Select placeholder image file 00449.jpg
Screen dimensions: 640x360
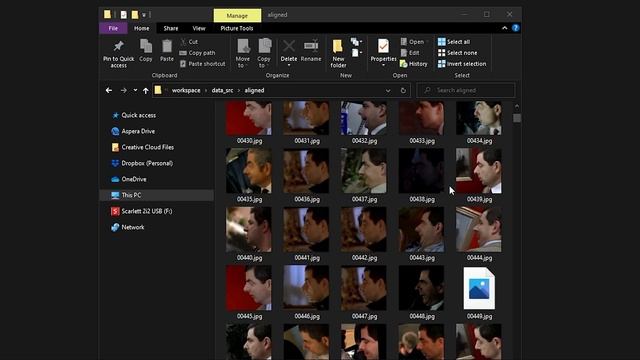479,288
